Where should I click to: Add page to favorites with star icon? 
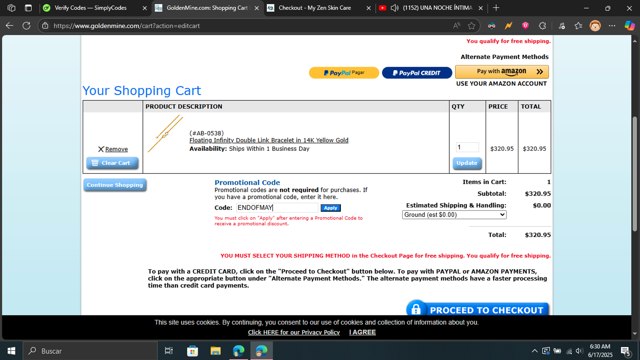(x=471, y=26)
